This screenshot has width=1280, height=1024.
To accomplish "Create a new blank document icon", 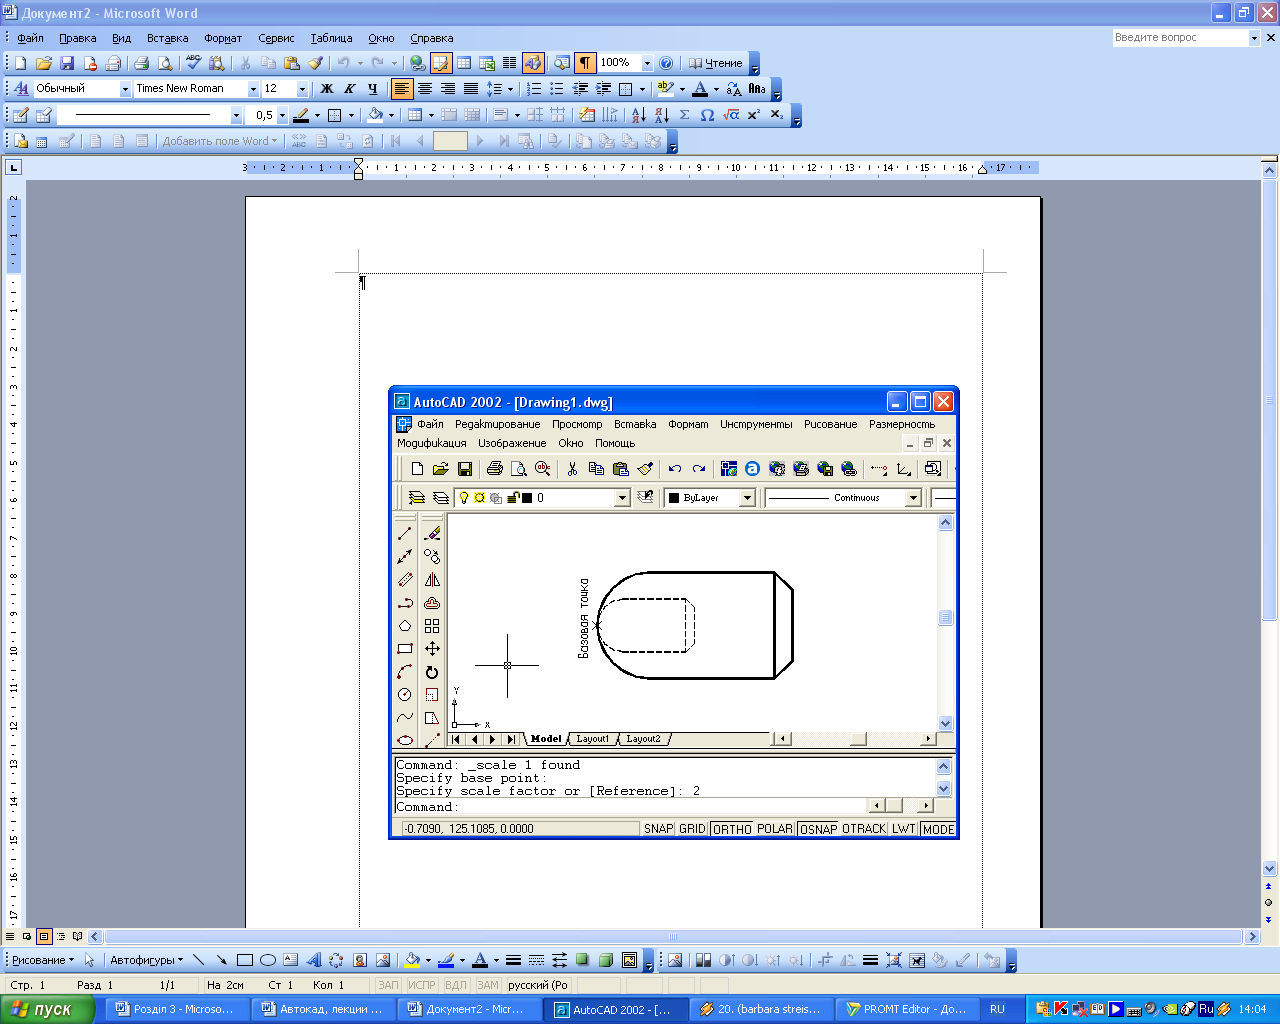I will (21, 63).
